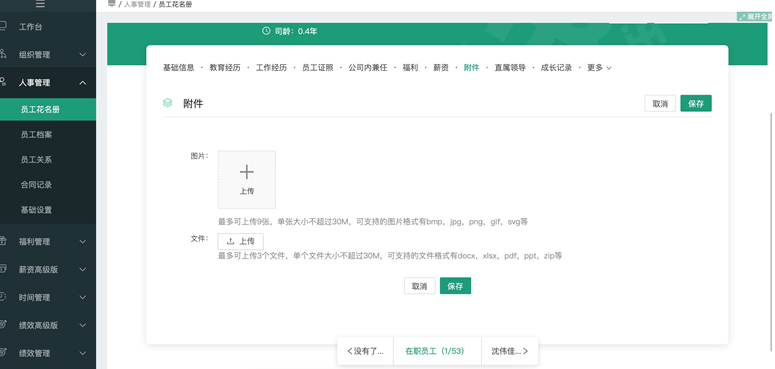
Task: Switch to the 成长记录 tab
Action: 556,68
